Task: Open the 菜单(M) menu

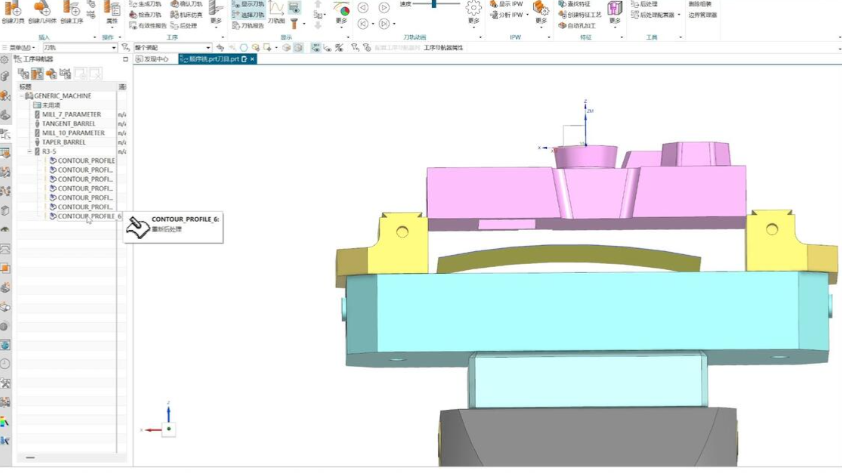Action: [21, 48]
